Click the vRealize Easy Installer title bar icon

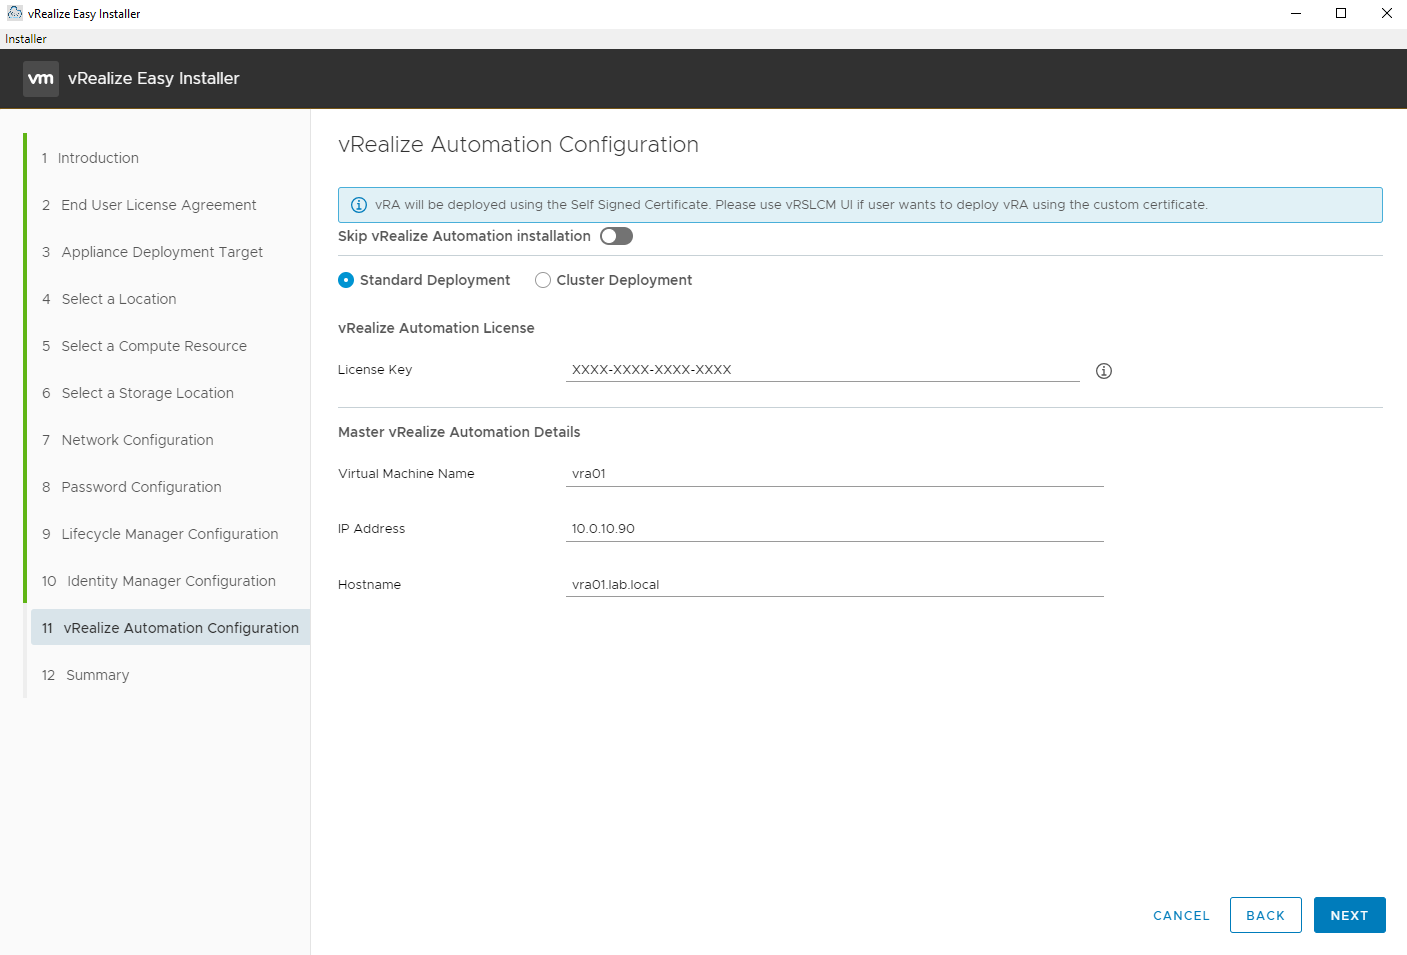14,13
